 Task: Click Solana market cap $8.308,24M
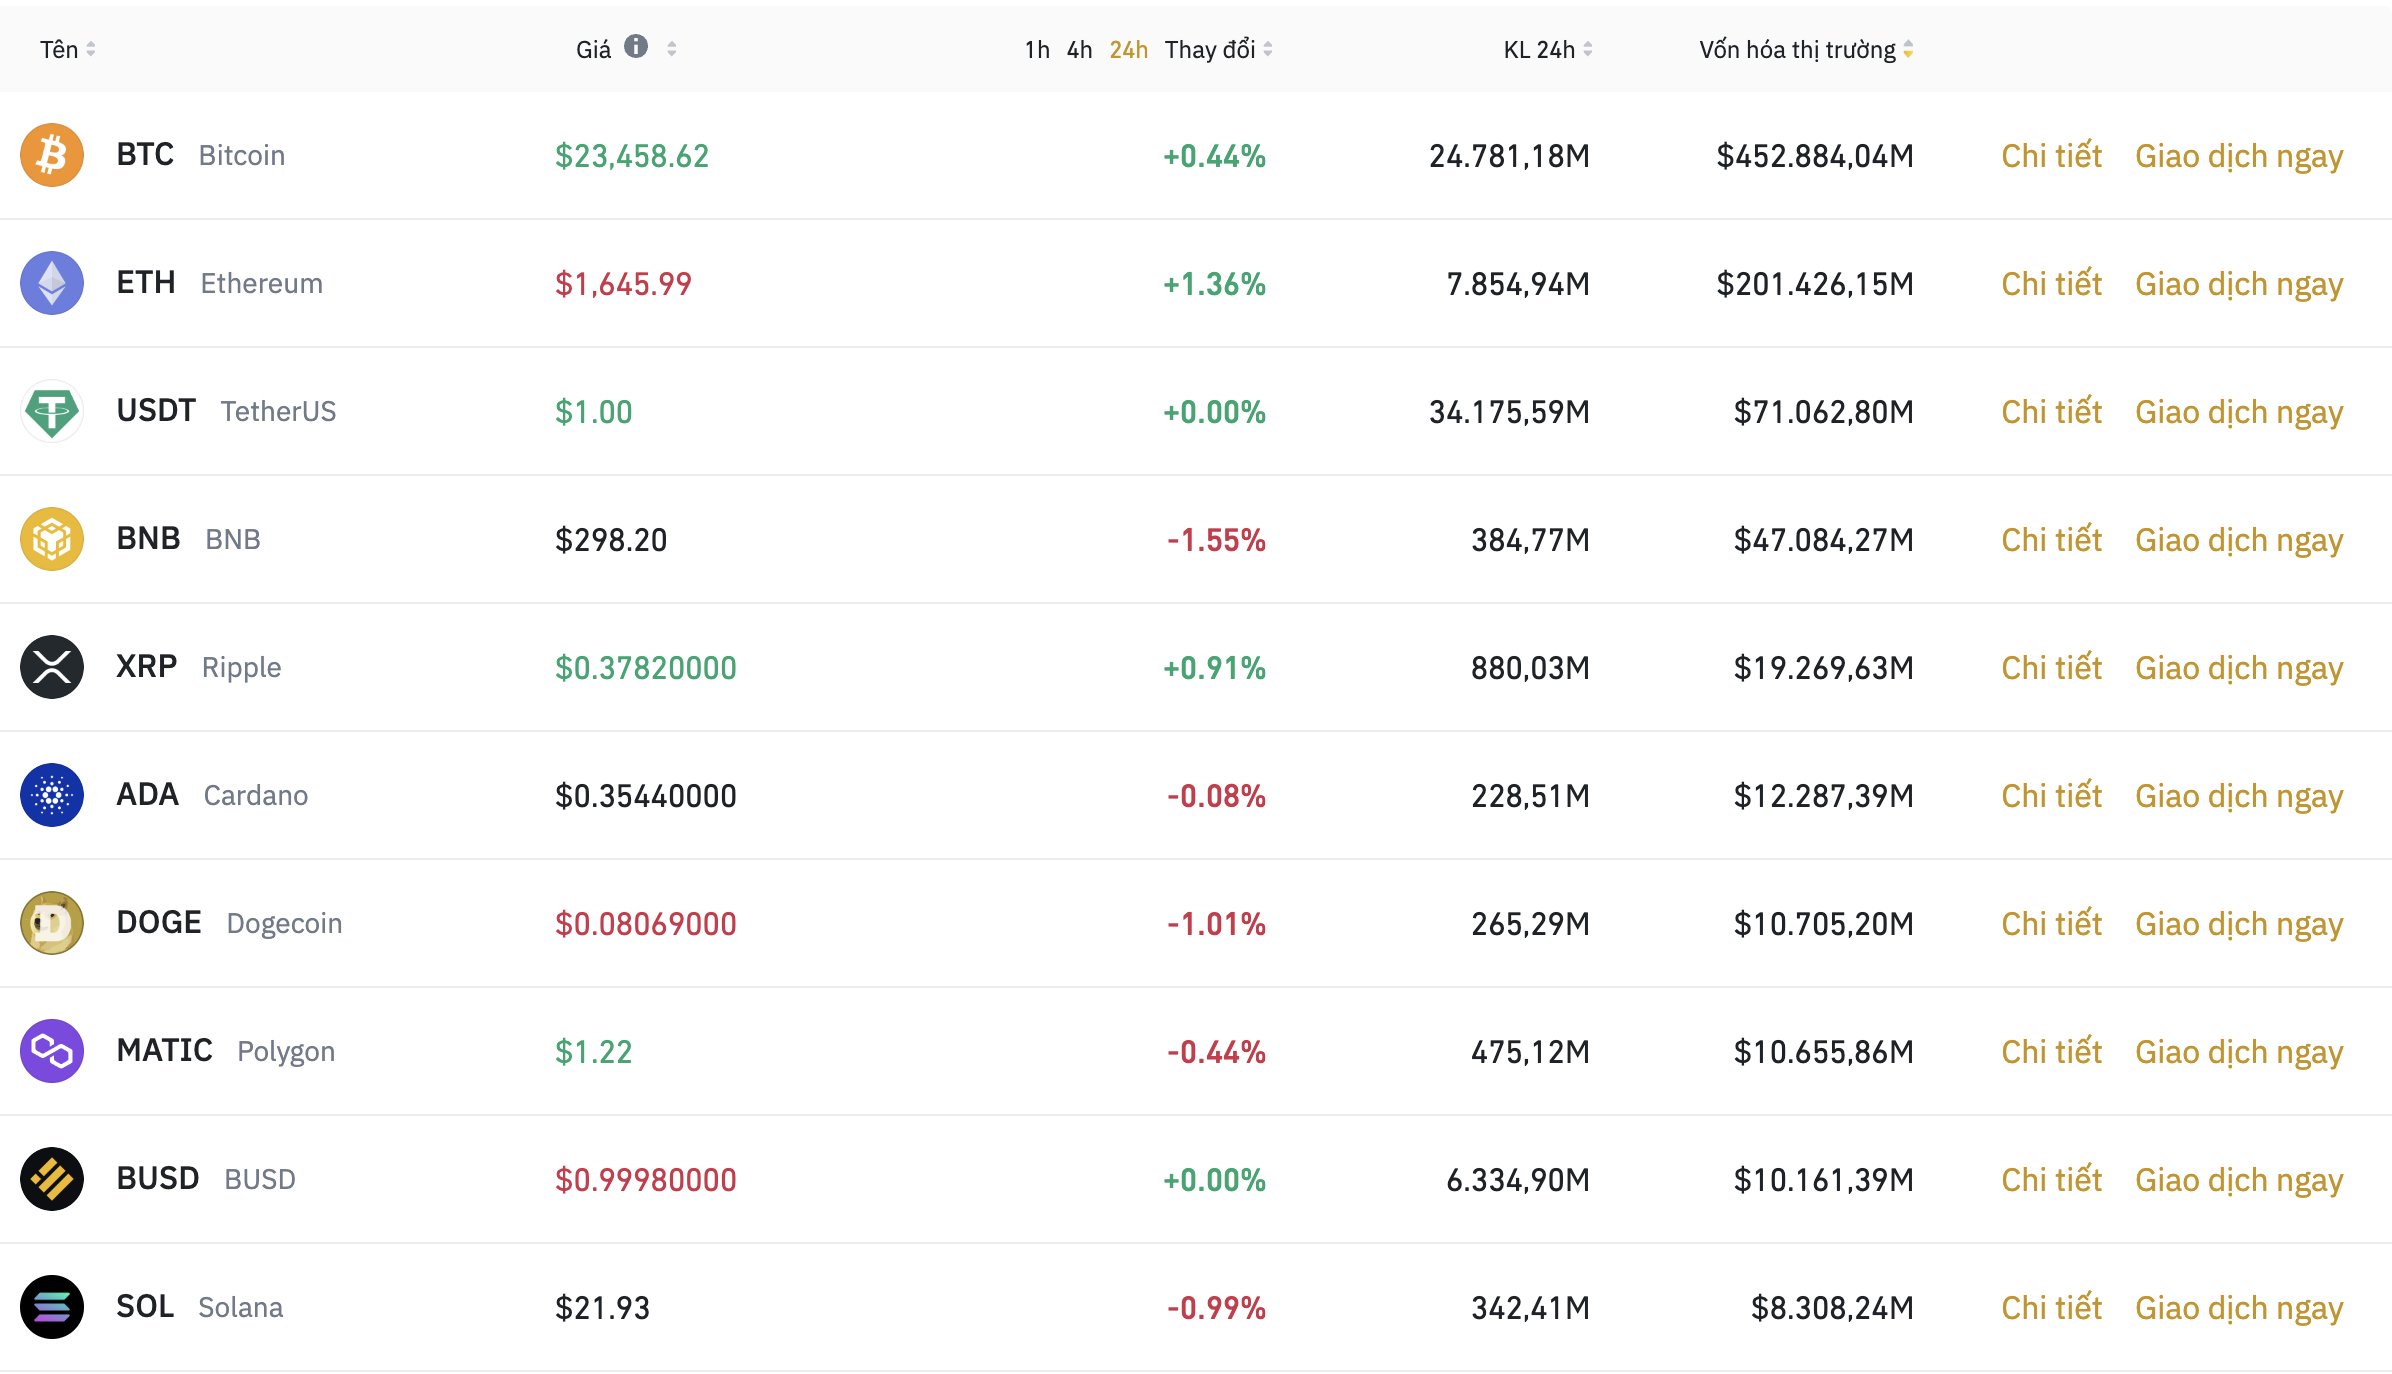pos(1832,1308)
